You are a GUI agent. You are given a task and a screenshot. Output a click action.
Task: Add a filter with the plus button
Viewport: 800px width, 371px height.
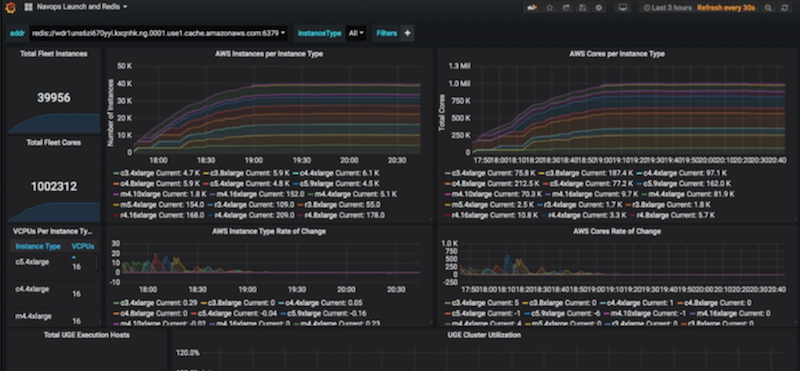point(407,33)
